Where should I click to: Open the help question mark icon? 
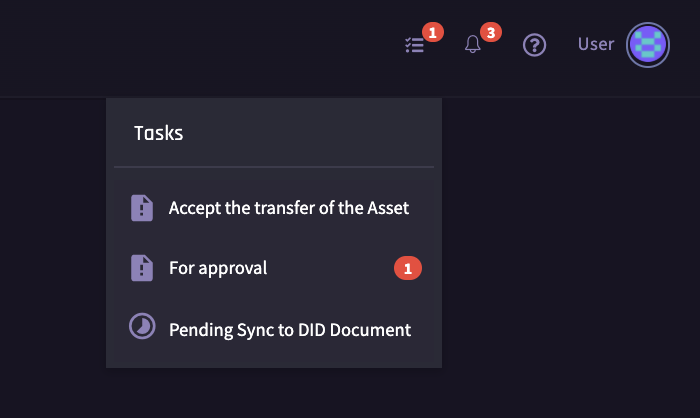tap(535, 45)
